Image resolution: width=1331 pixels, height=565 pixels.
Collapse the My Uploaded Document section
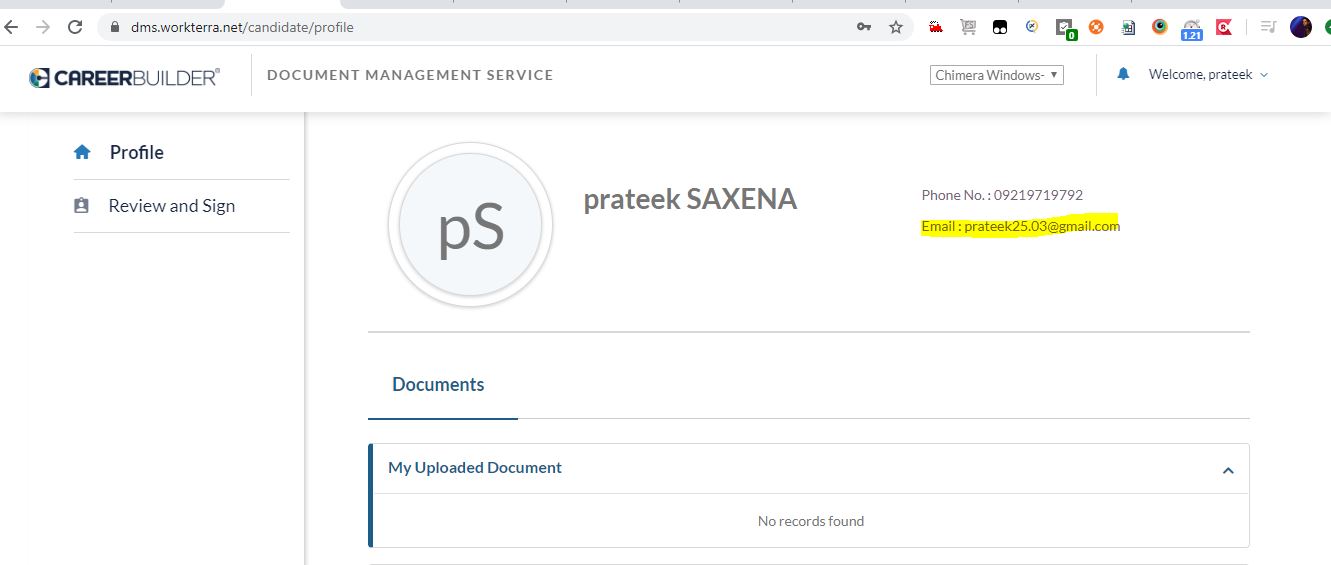tap(1228, 470)
